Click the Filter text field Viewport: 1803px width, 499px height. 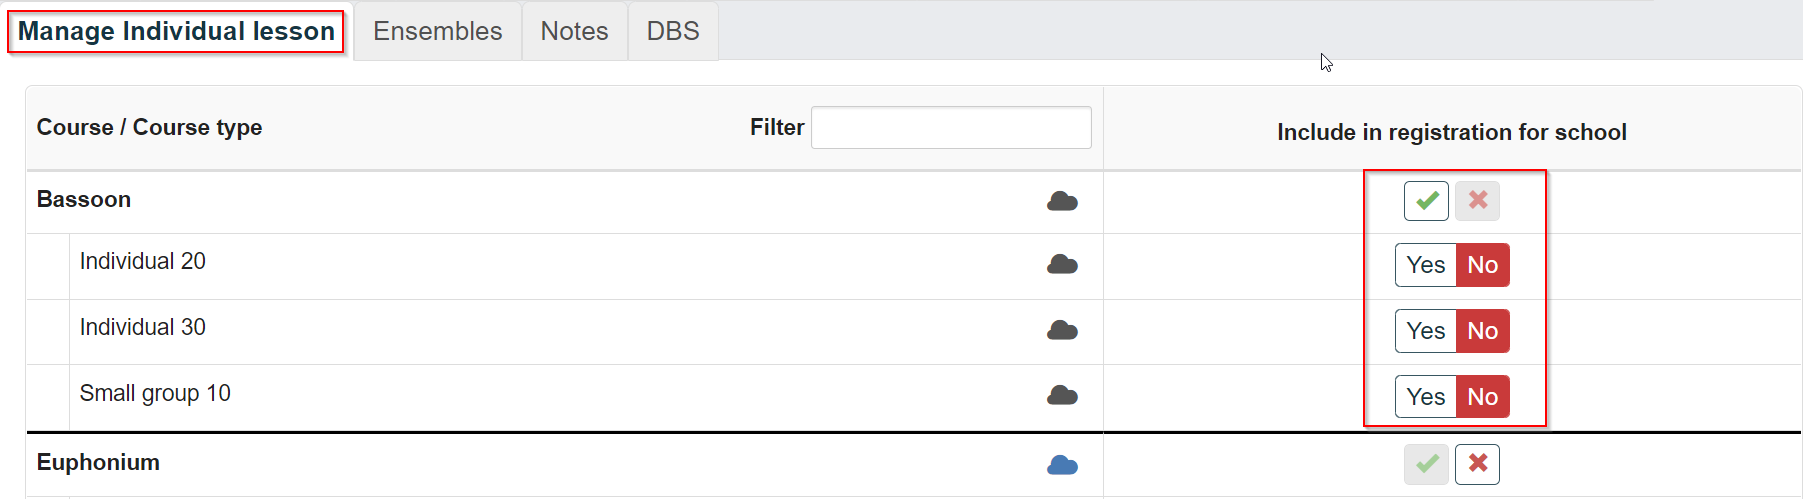tap(951, 128)
